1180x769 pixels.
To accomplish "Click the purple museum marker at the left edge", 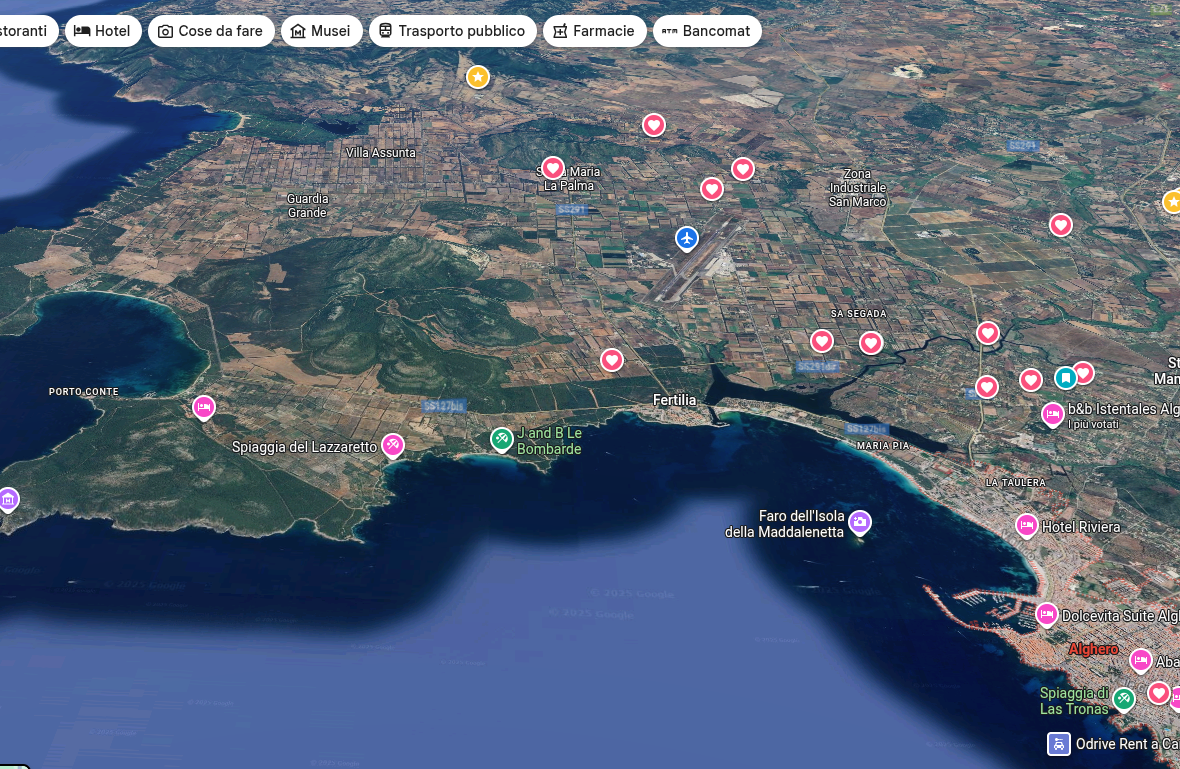I will click(x=8, y=498).
